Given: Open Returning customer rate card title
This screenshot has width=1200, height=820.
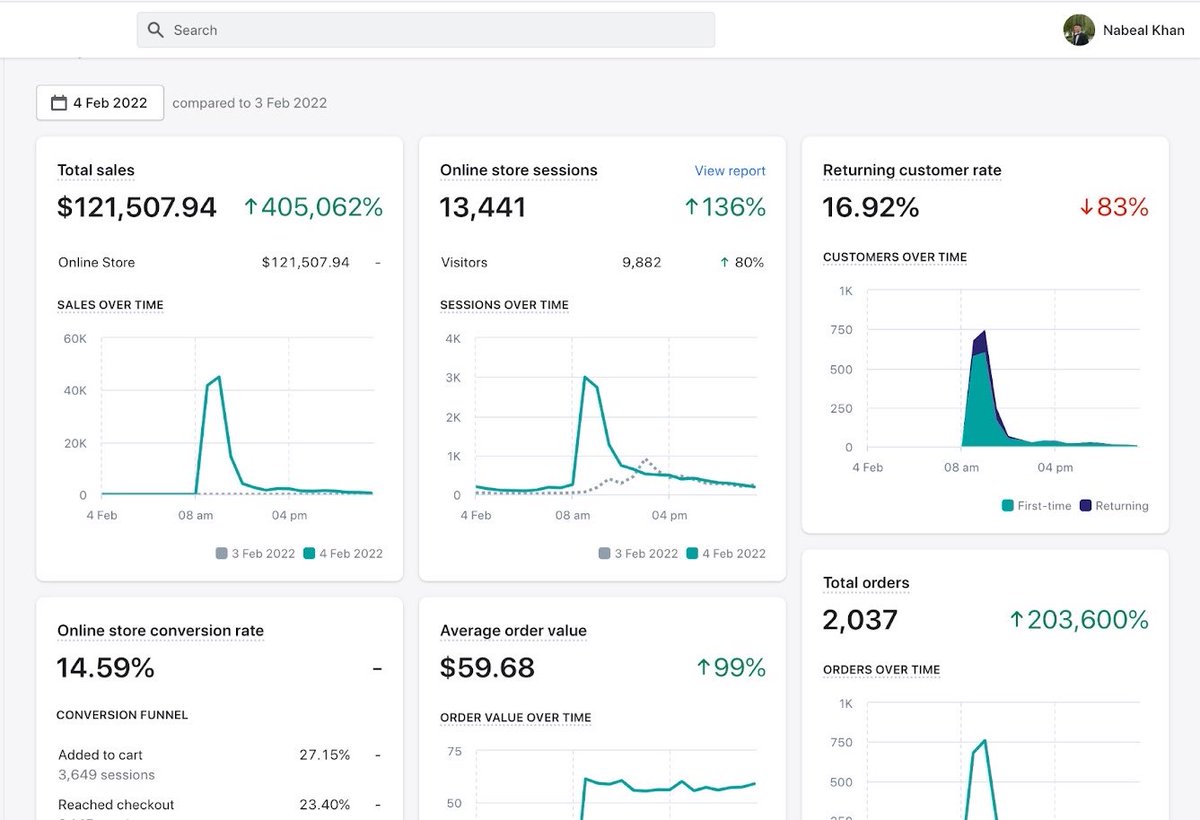Looking at the screenshot, I should (912, 170).
